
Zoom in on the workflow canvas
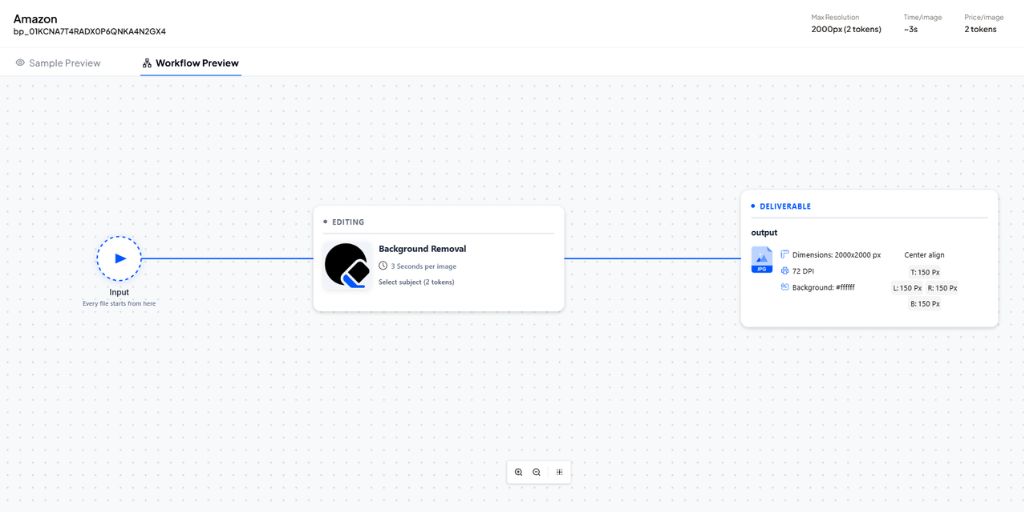pos(519,472)
